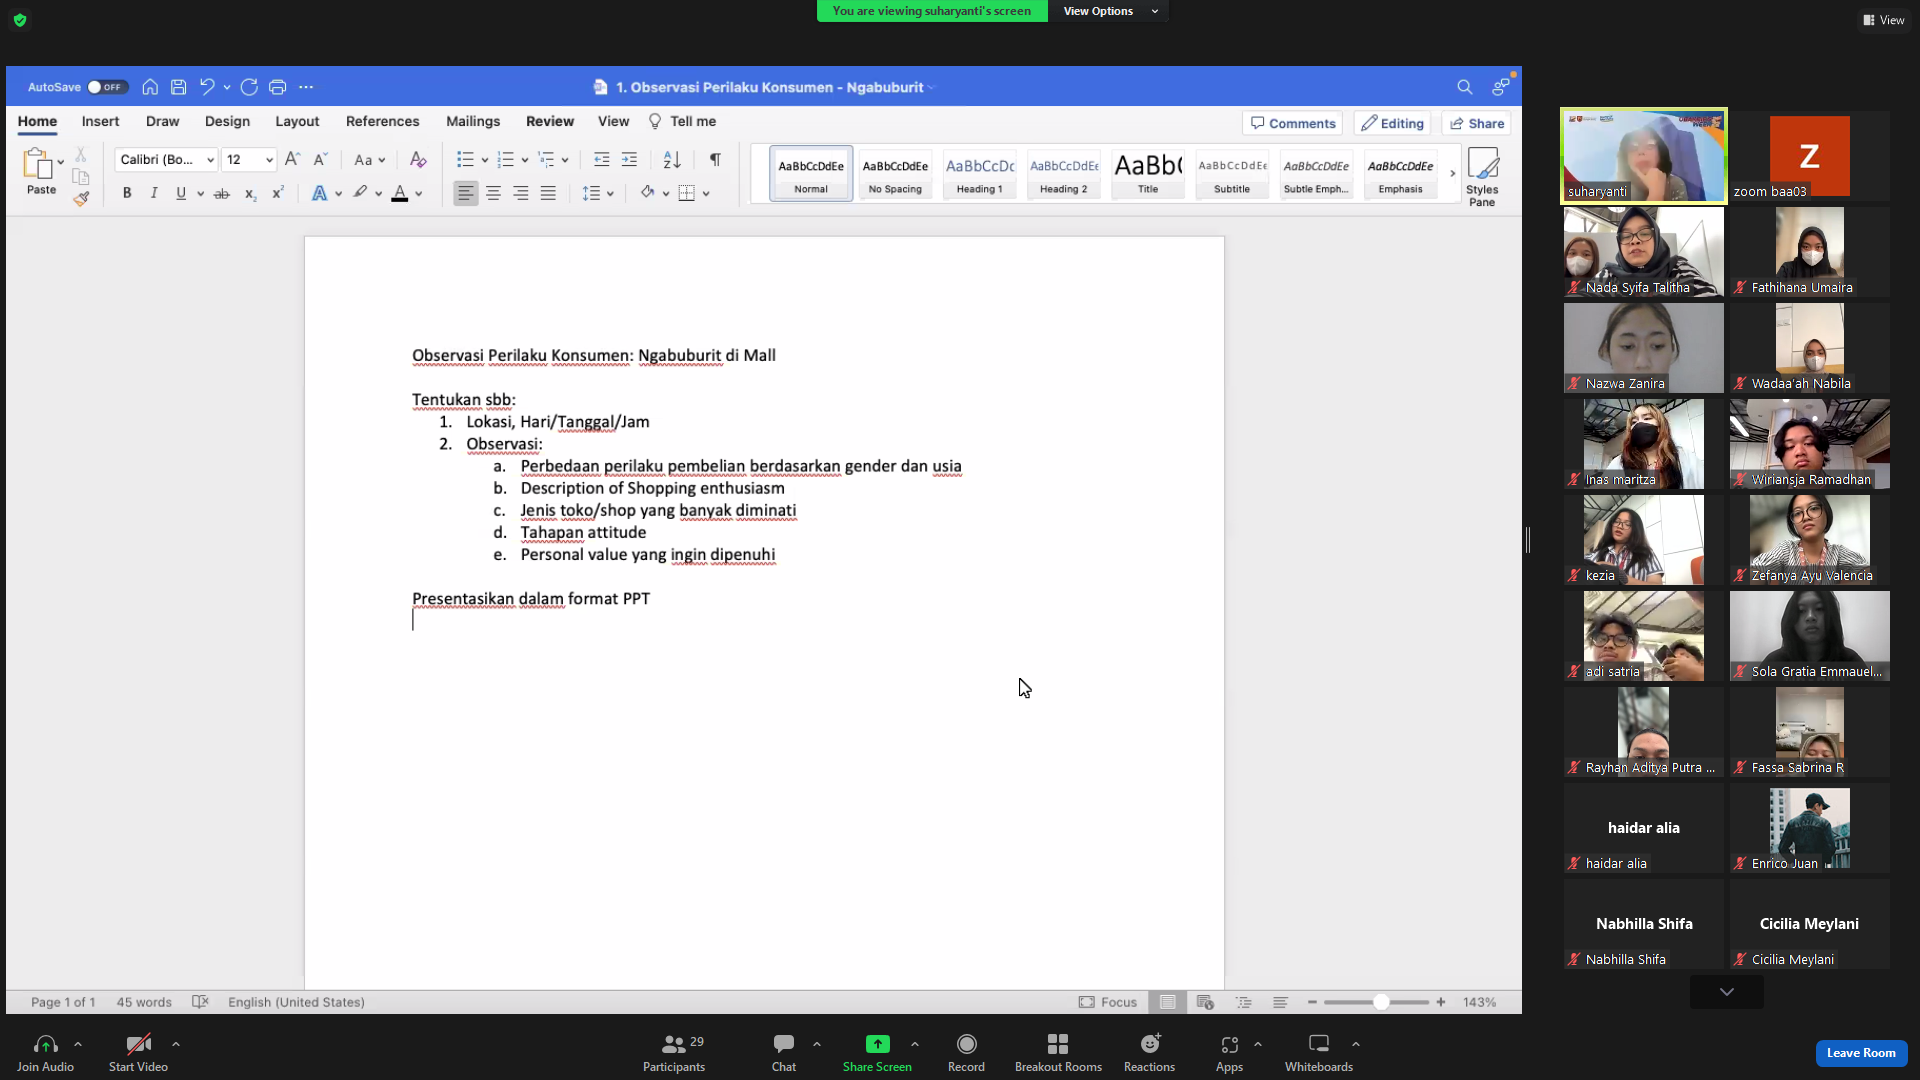The image size is (1920, 1080).
Task: Click the Paste clipboard icon
Action: pyautogui.click(x=39, y=170)
